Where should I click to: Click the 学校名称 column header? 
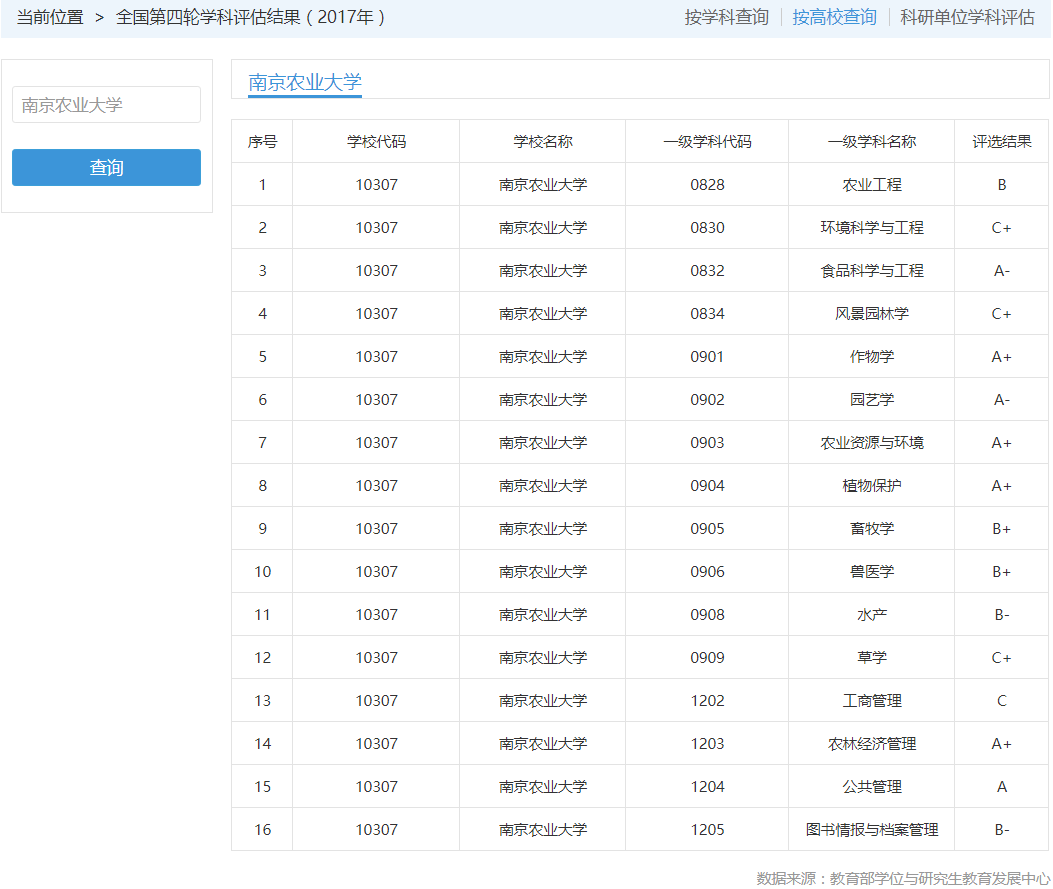tap(543, 142)
